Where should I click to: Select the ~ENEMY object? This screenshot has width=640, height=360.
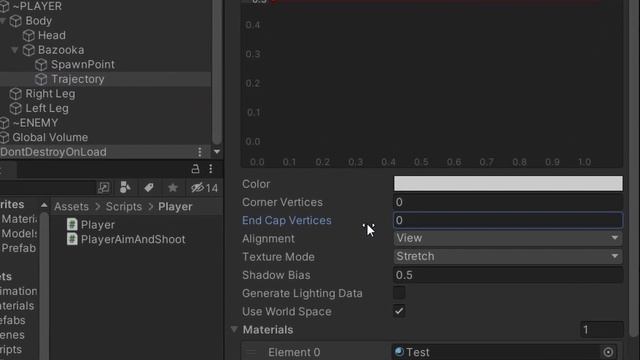[35, 123]
